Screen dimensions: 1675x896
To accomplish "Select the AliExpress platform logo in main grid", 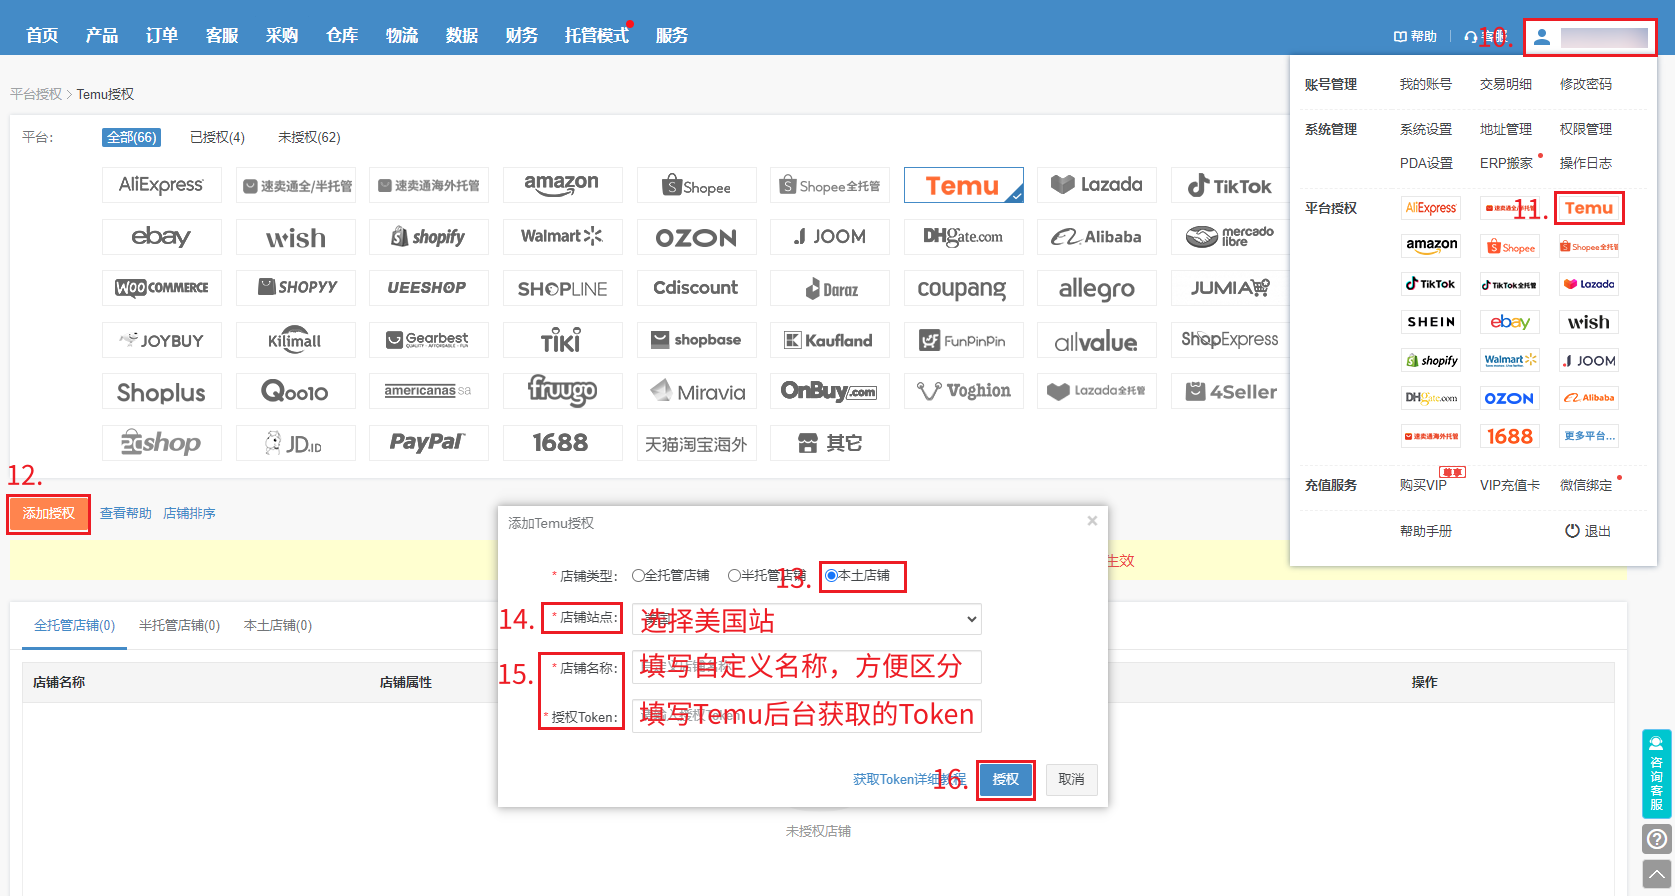I will [161, 185].
